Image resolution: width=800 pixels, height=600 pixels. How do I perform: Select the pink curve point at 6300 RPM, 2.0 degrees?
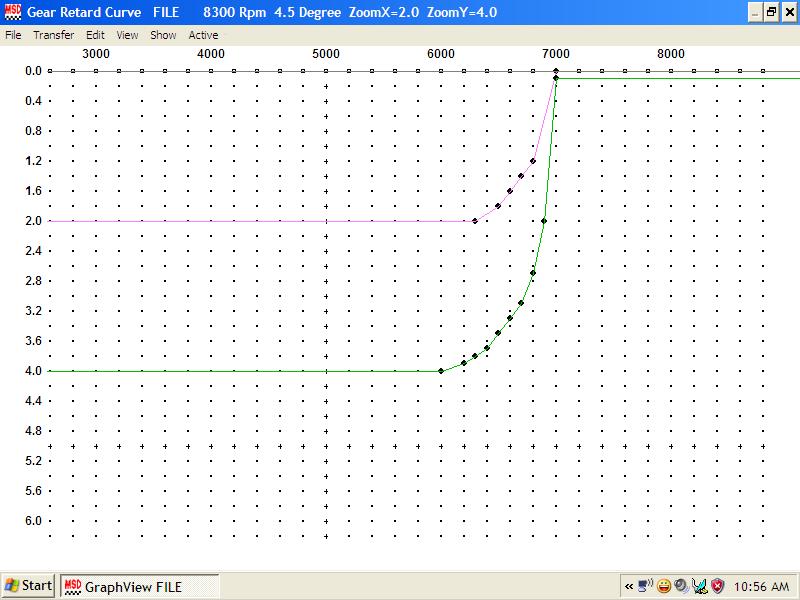point(475,221)
